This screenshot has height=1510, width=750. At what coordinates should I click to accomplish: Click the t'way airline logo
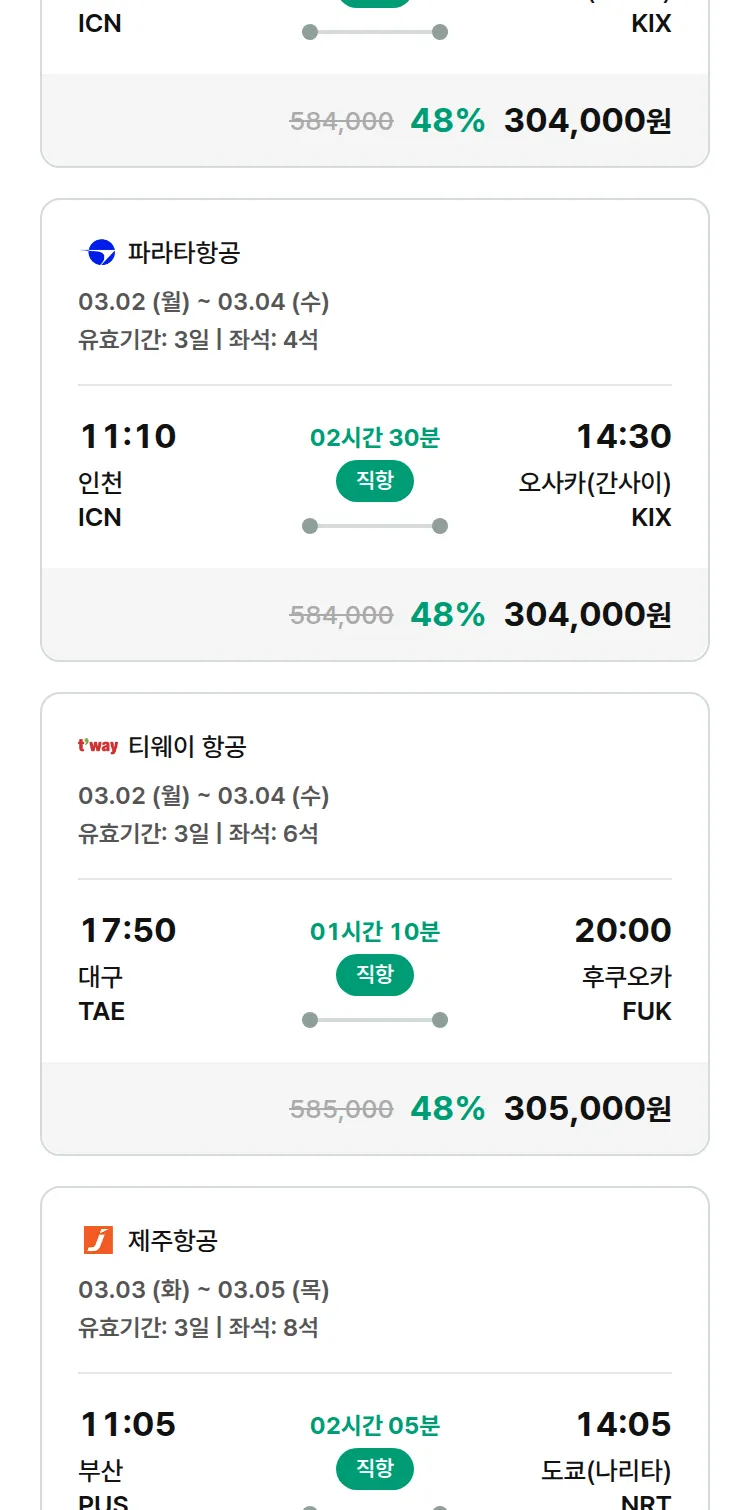coord(98,746)
